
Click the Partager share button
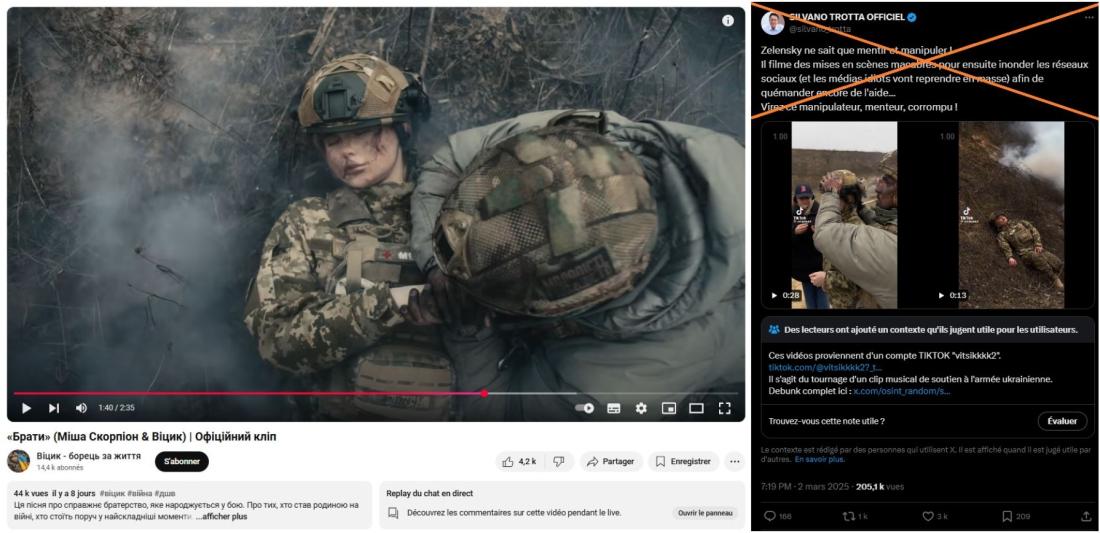(x=611, y=461)
